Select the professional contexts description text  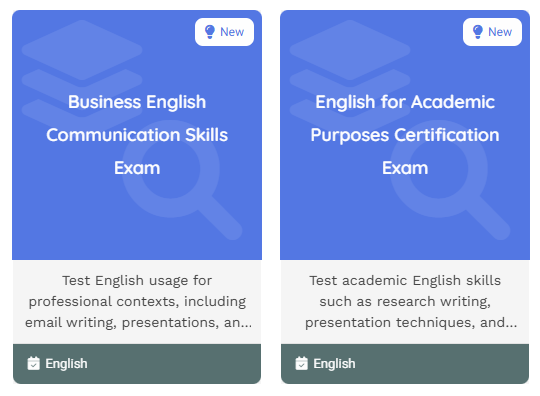point(137,301)
